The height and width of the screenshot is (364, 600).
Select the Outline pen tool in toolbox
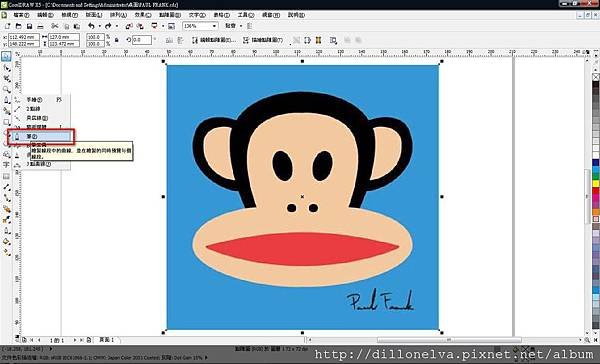(x=6, y=231)
